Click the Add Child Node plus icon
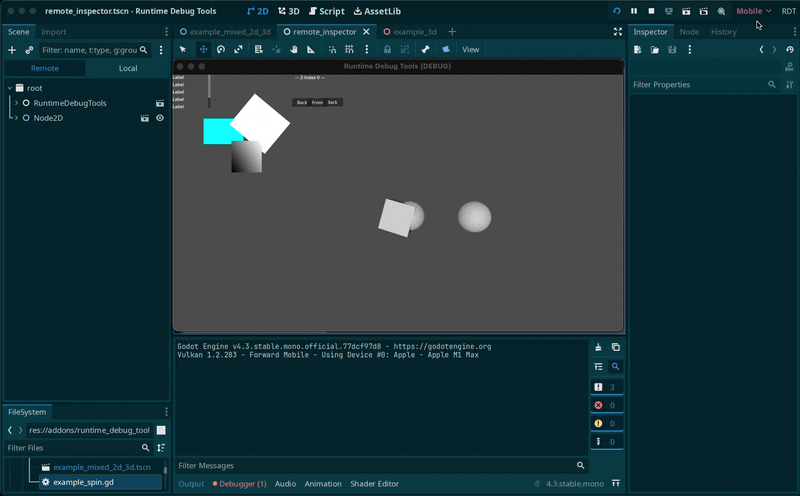The width and height of the screenshot is (800, 496). click(x=12, y=49)
